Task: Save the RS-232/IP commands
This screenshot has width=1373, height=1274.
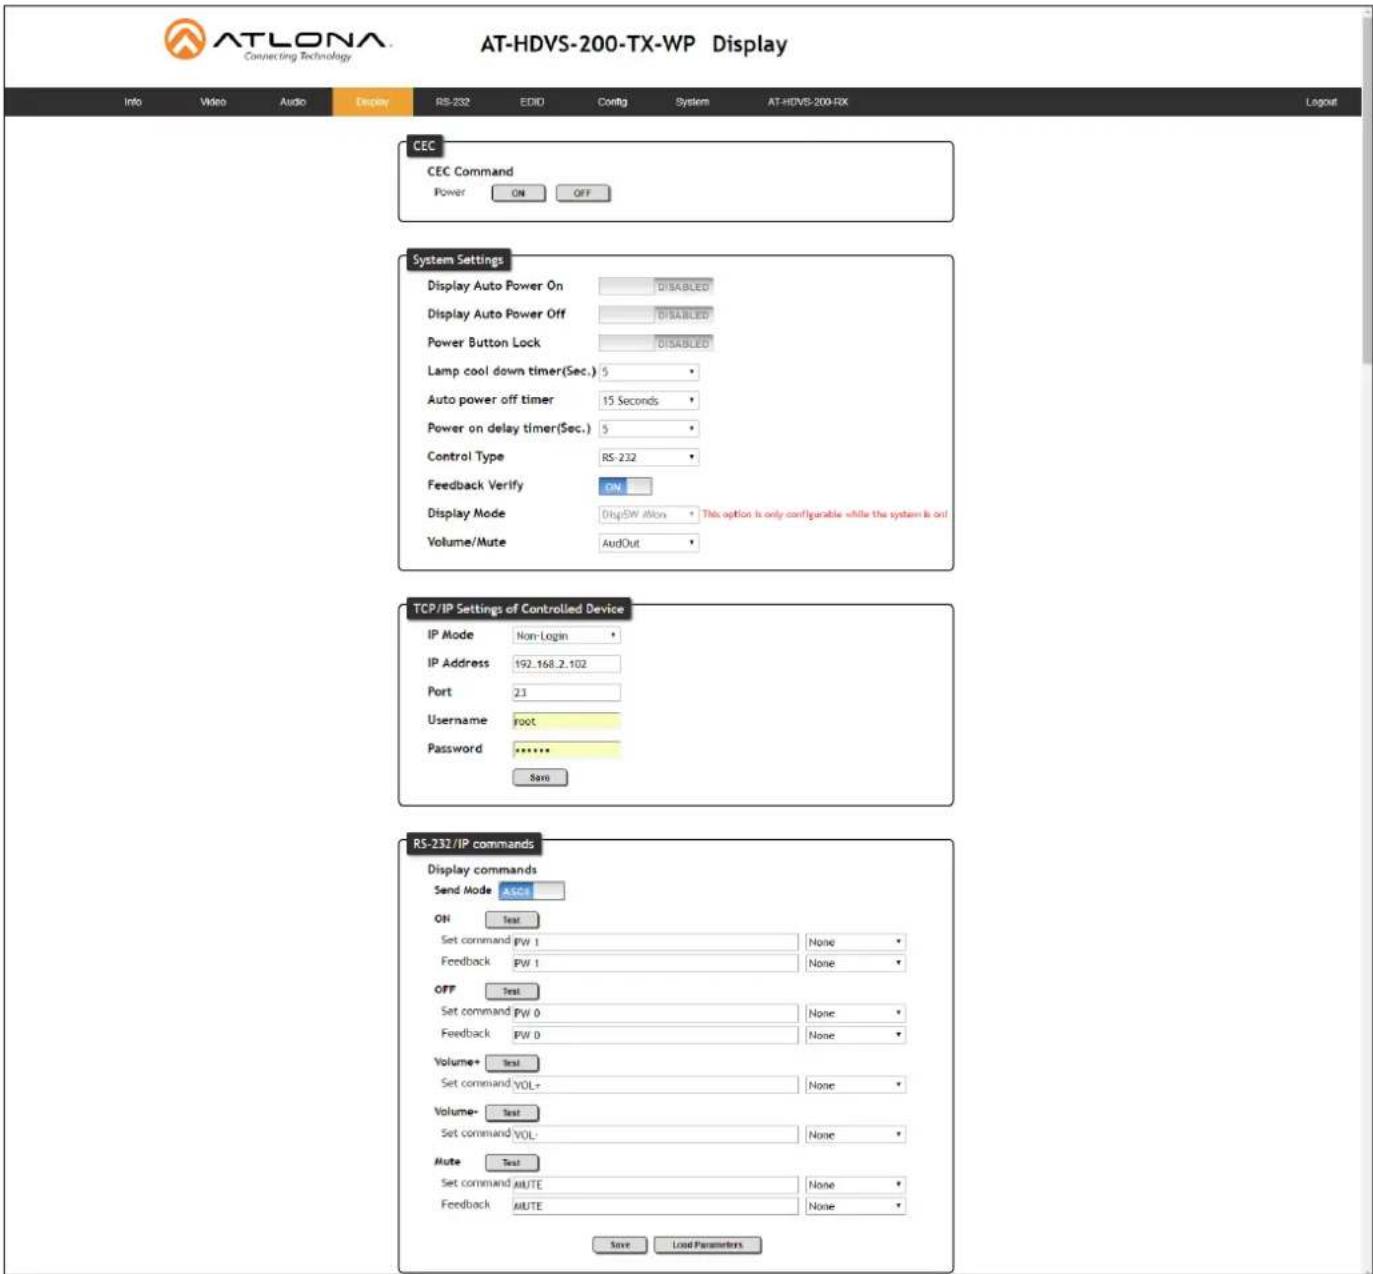Action: (x=620, y=1245)
